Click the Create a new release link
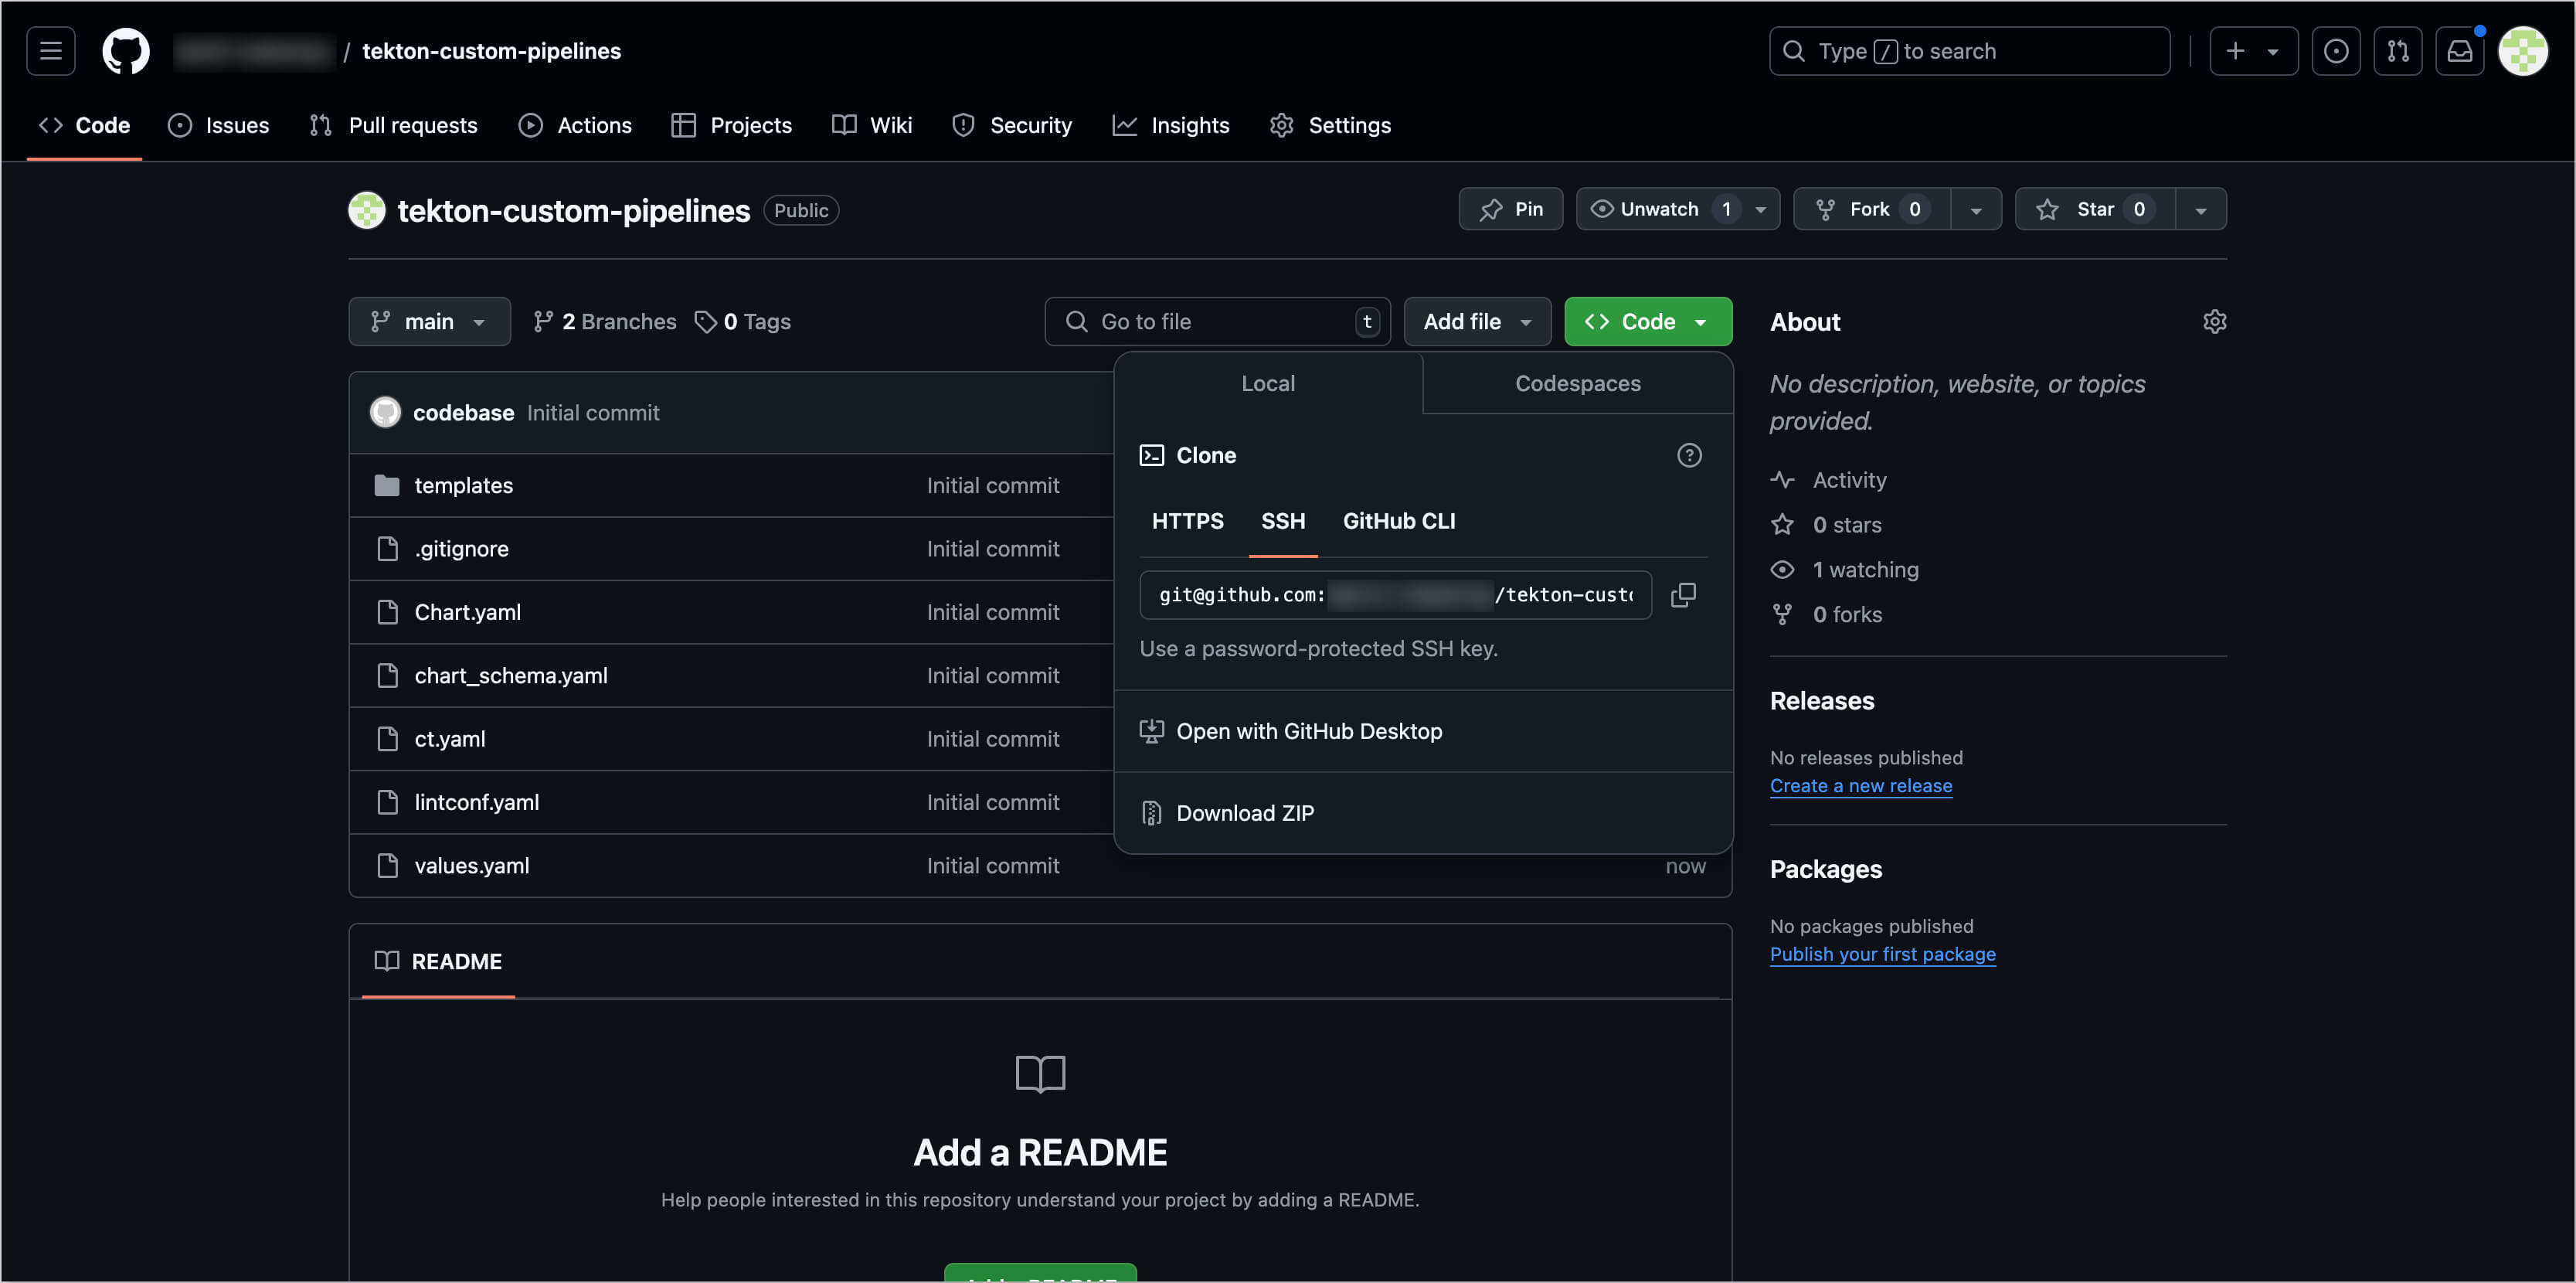 click(x=1861, y=786)
